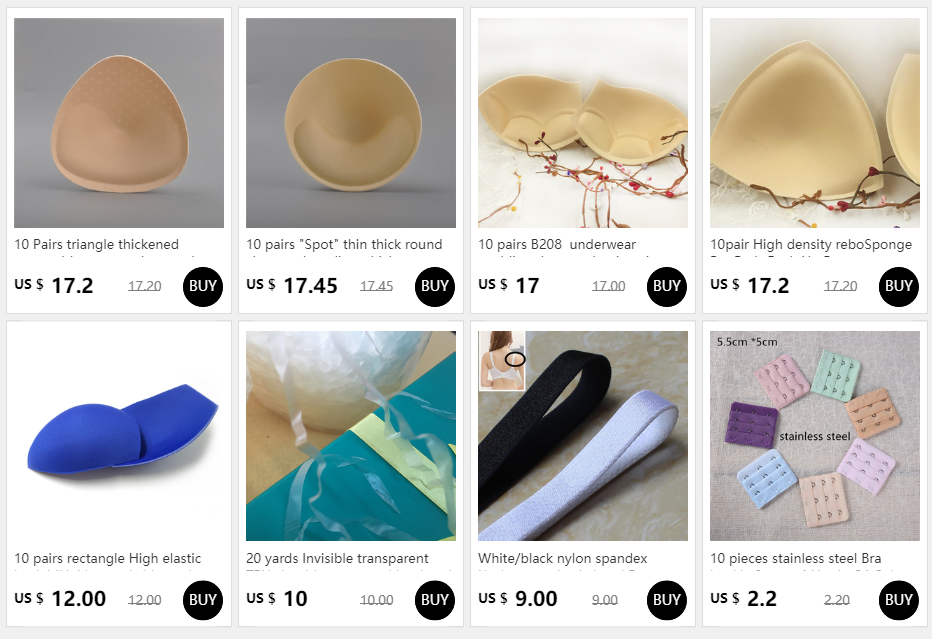Open the triangle thickened pad product image

point(119,123)
